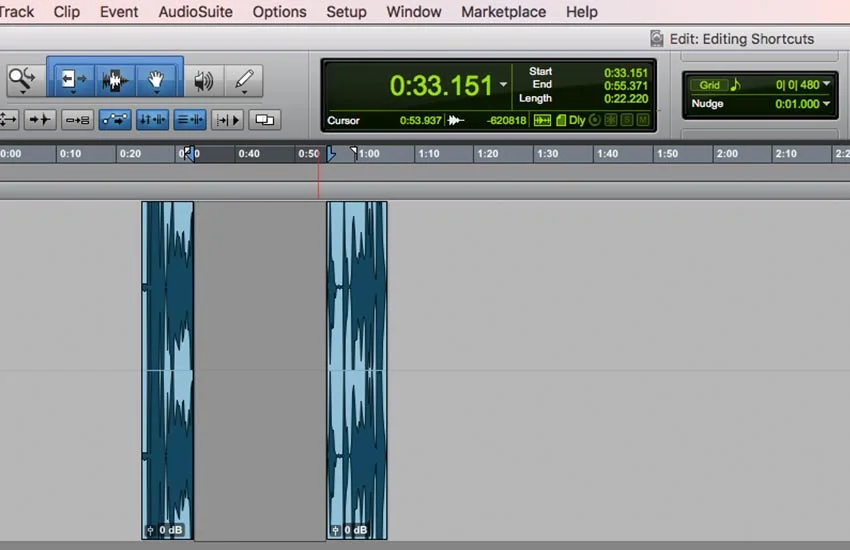This screenshot has width=850, height=550.
Task: Click the timeline data online status icon
Action: [542, 120]
